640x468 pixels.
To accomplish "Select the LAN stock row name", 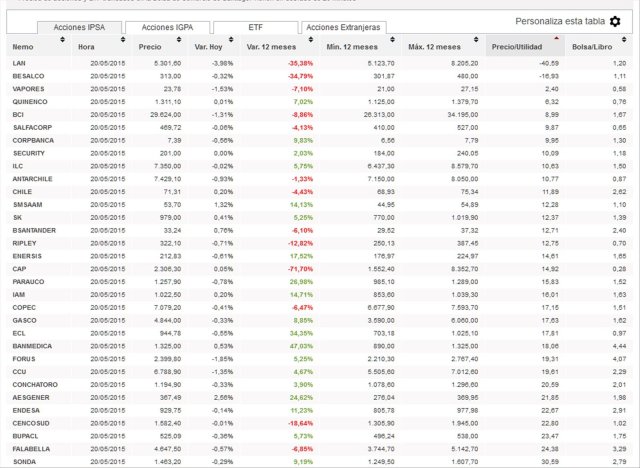I will click(x=19, y=63).
